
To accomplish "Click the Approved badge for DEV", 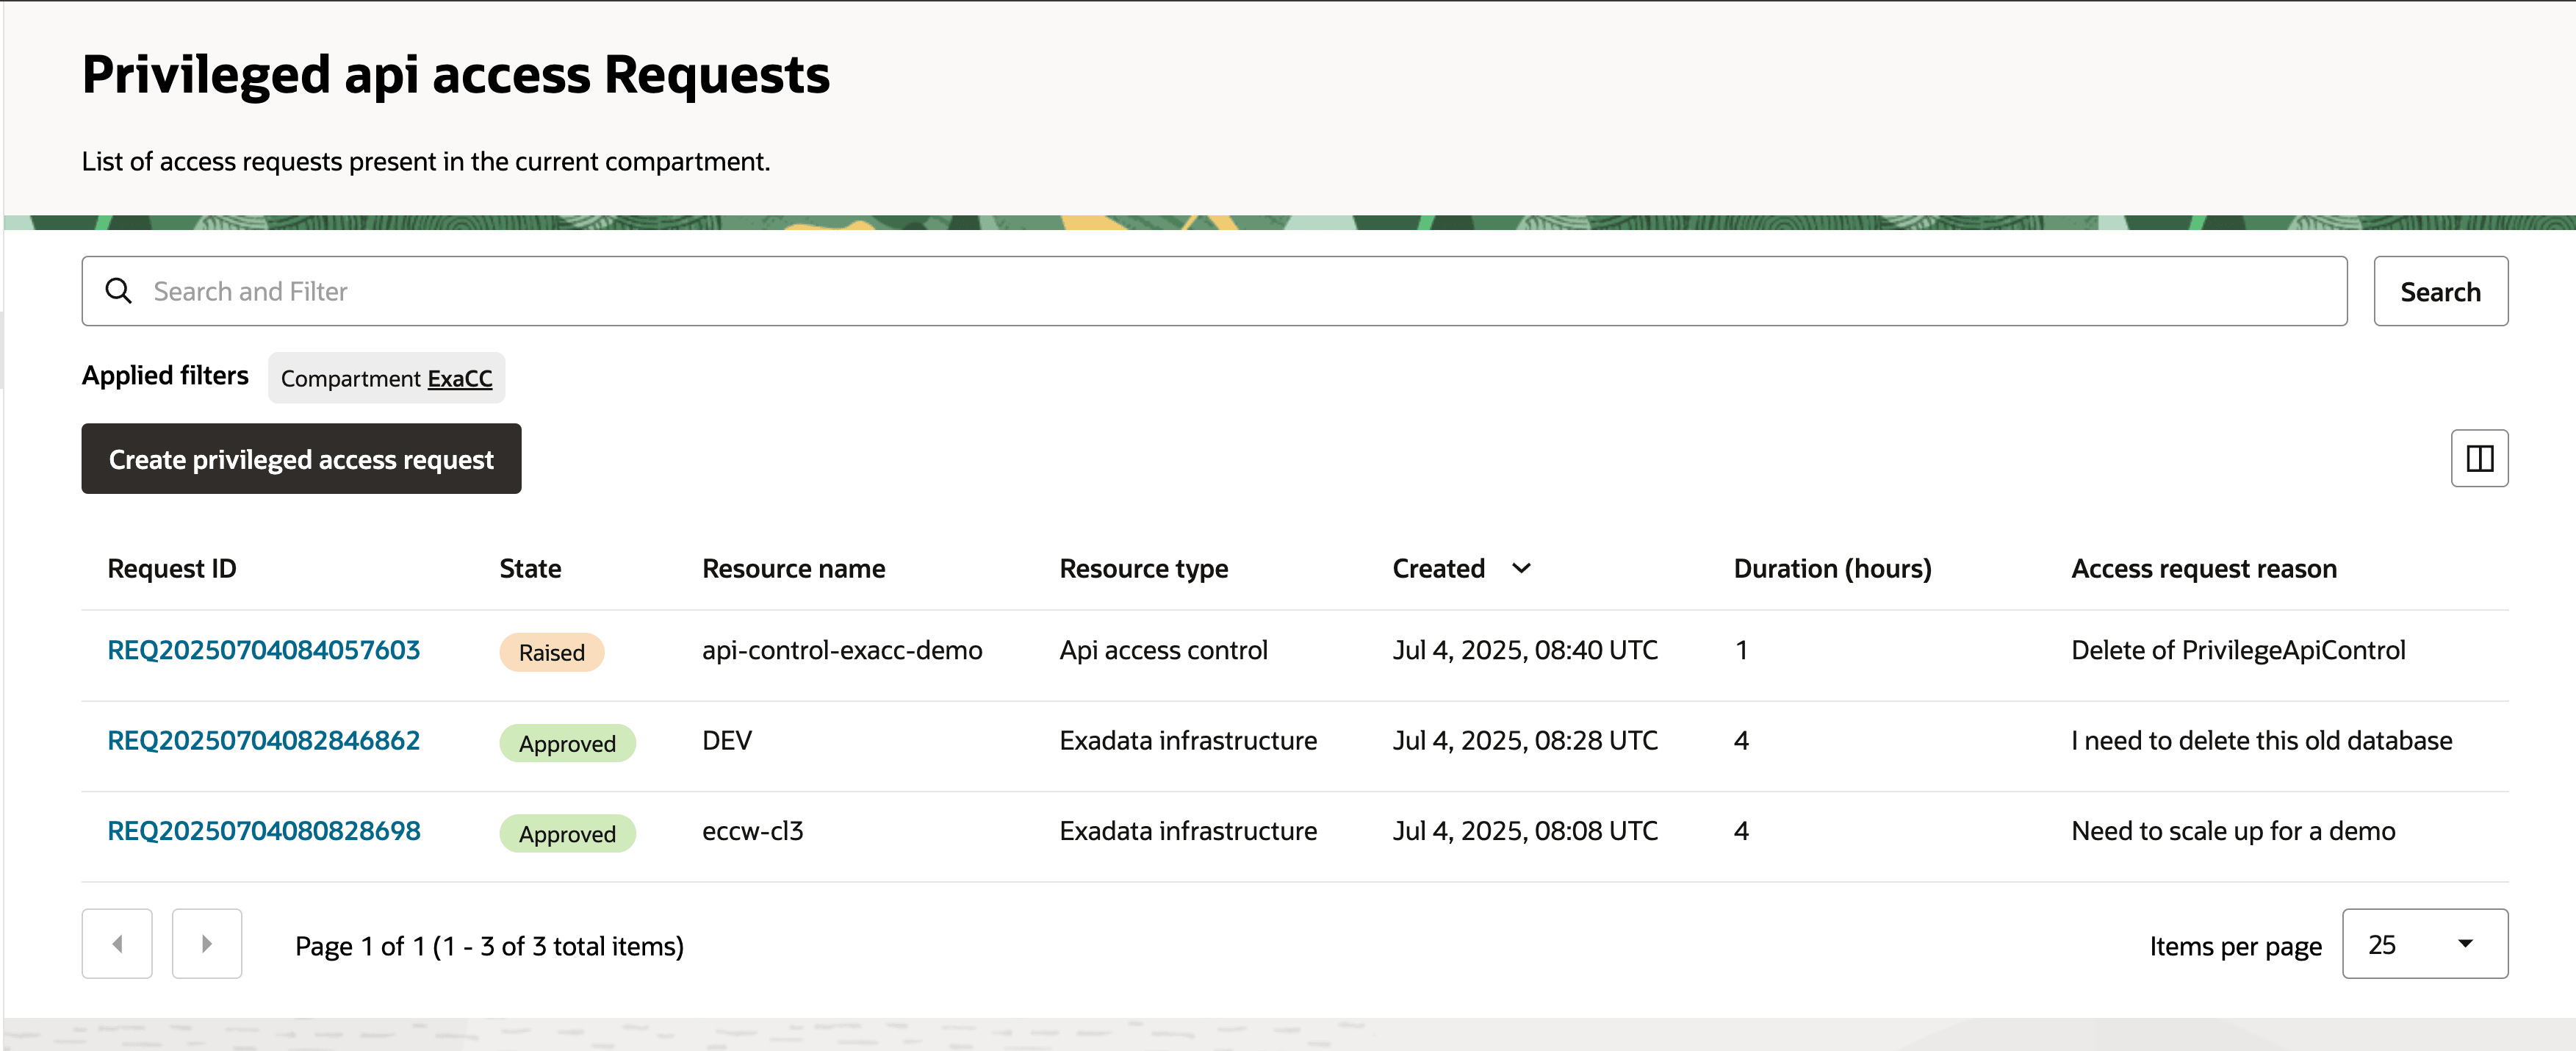I will [566, 743].
